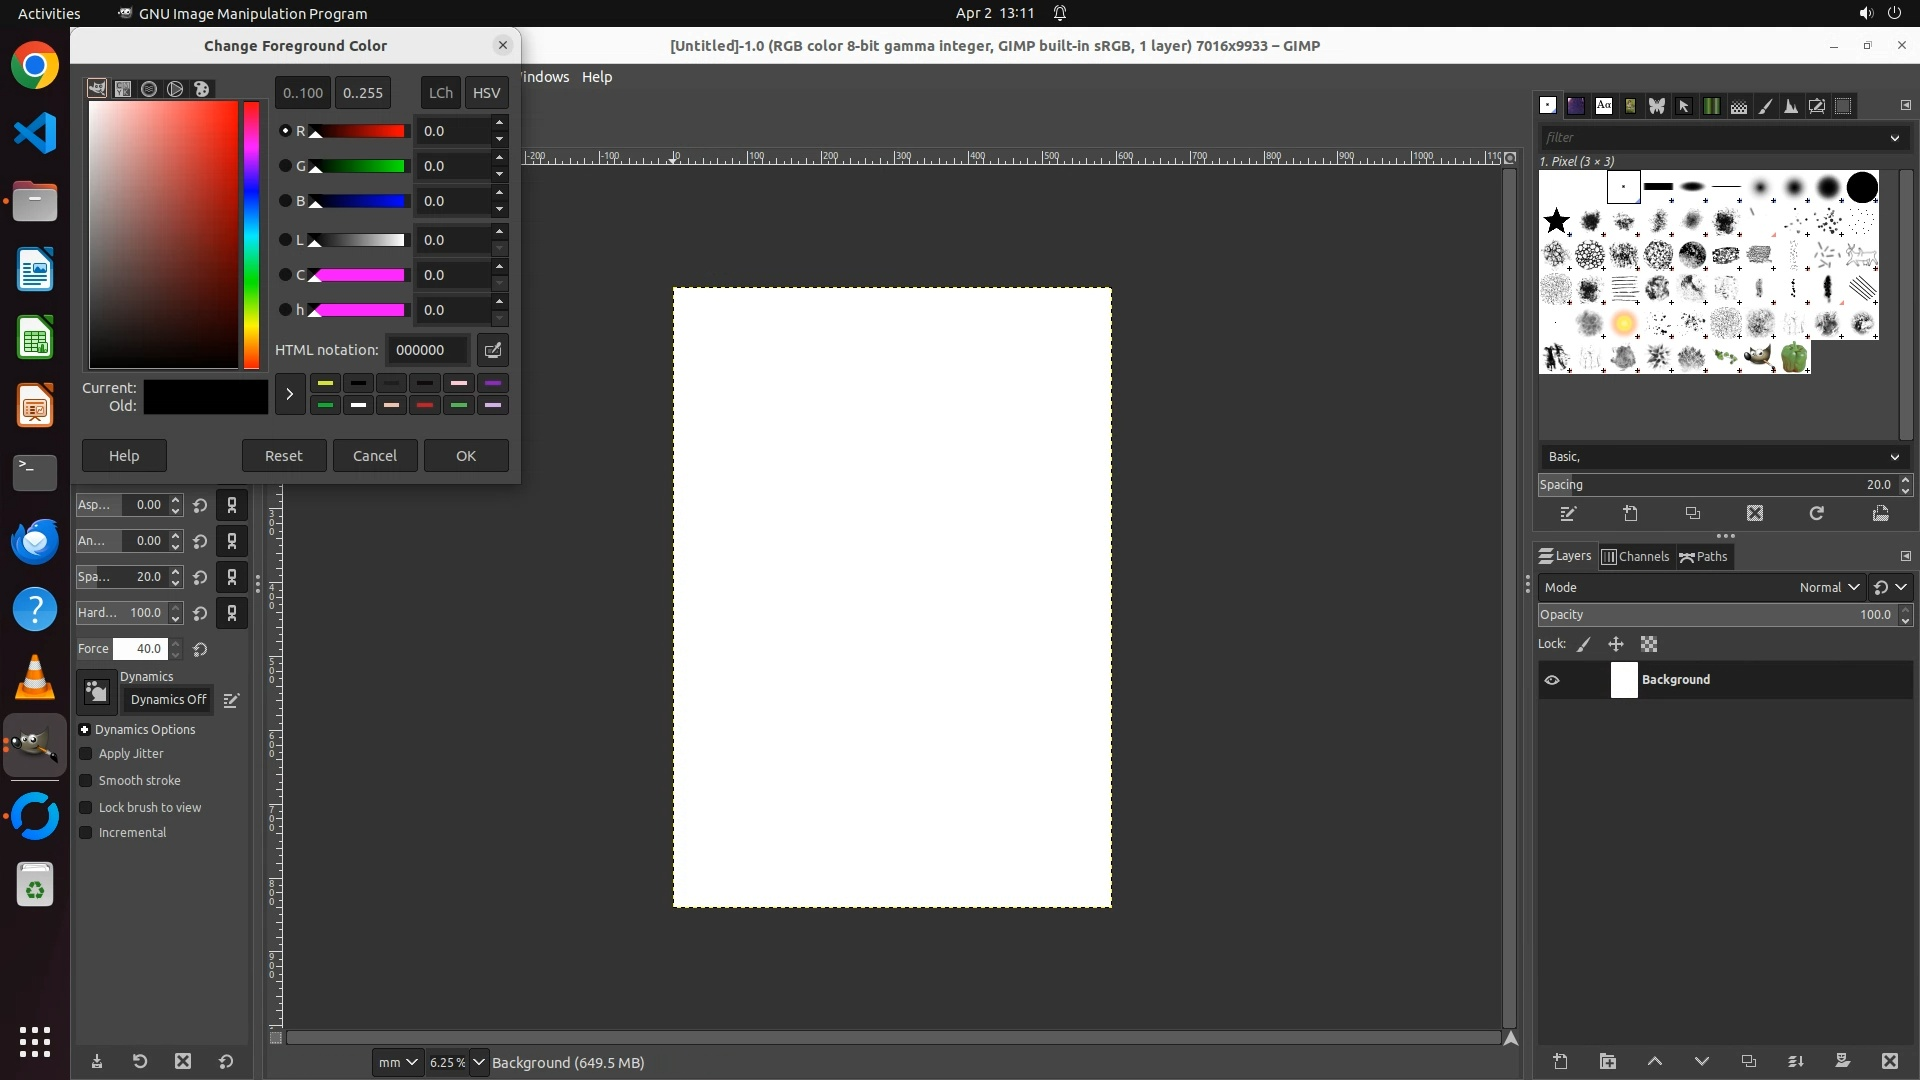This screenshot has height=1080, width=1920.
Task: Switch to the color wheel selector icon
Action: (x=175, y=89)
